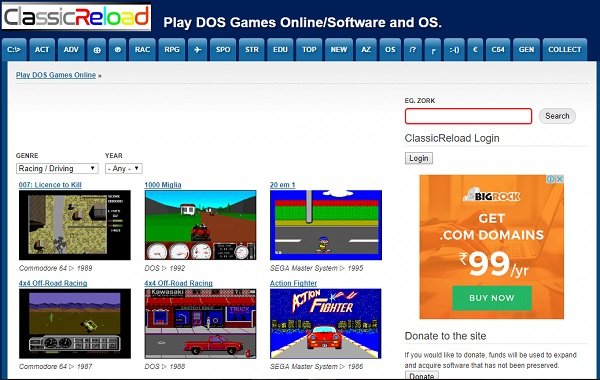The image size is (600, 380).
Task: Open the Action Fighter link
Action: pos(293,283)
